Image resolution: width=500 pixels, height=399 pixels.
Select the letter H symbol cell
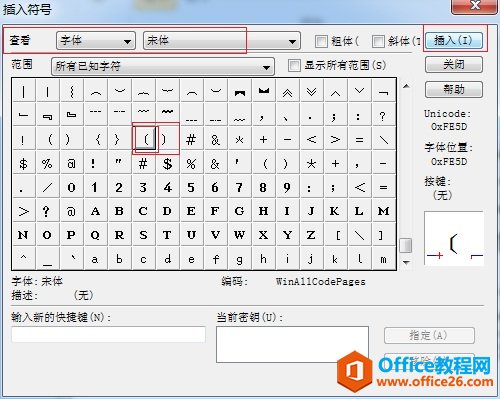tap(263, 211)
